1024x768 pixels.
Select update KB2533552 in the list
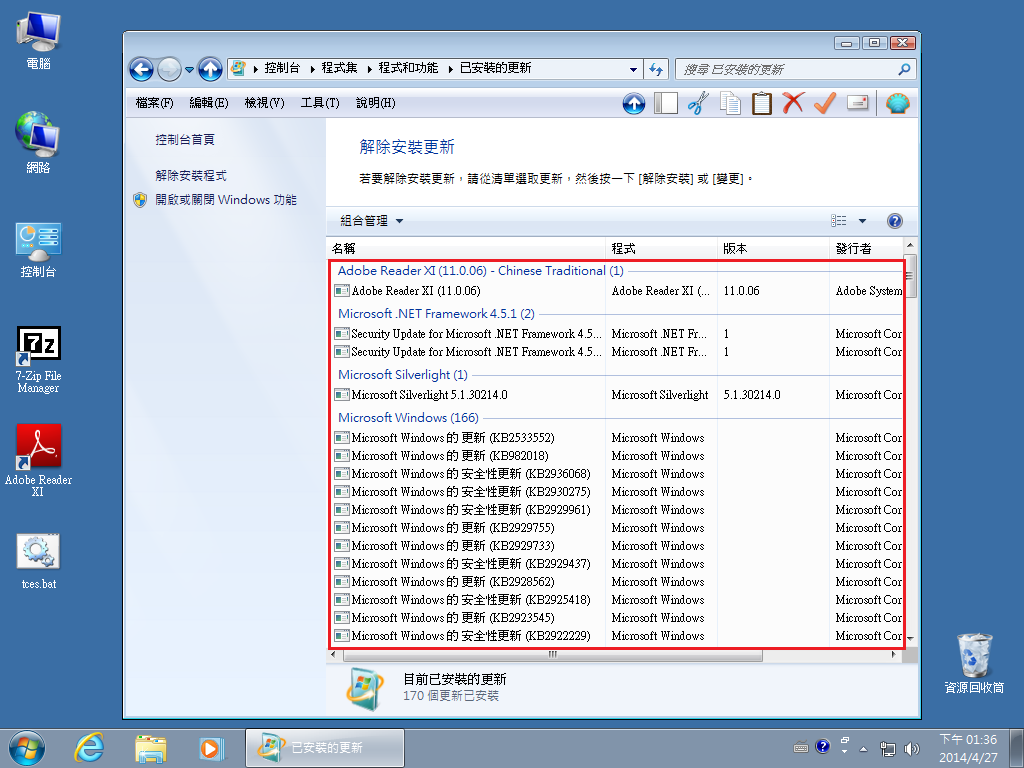pyautogui.click(x=616, y=438)
